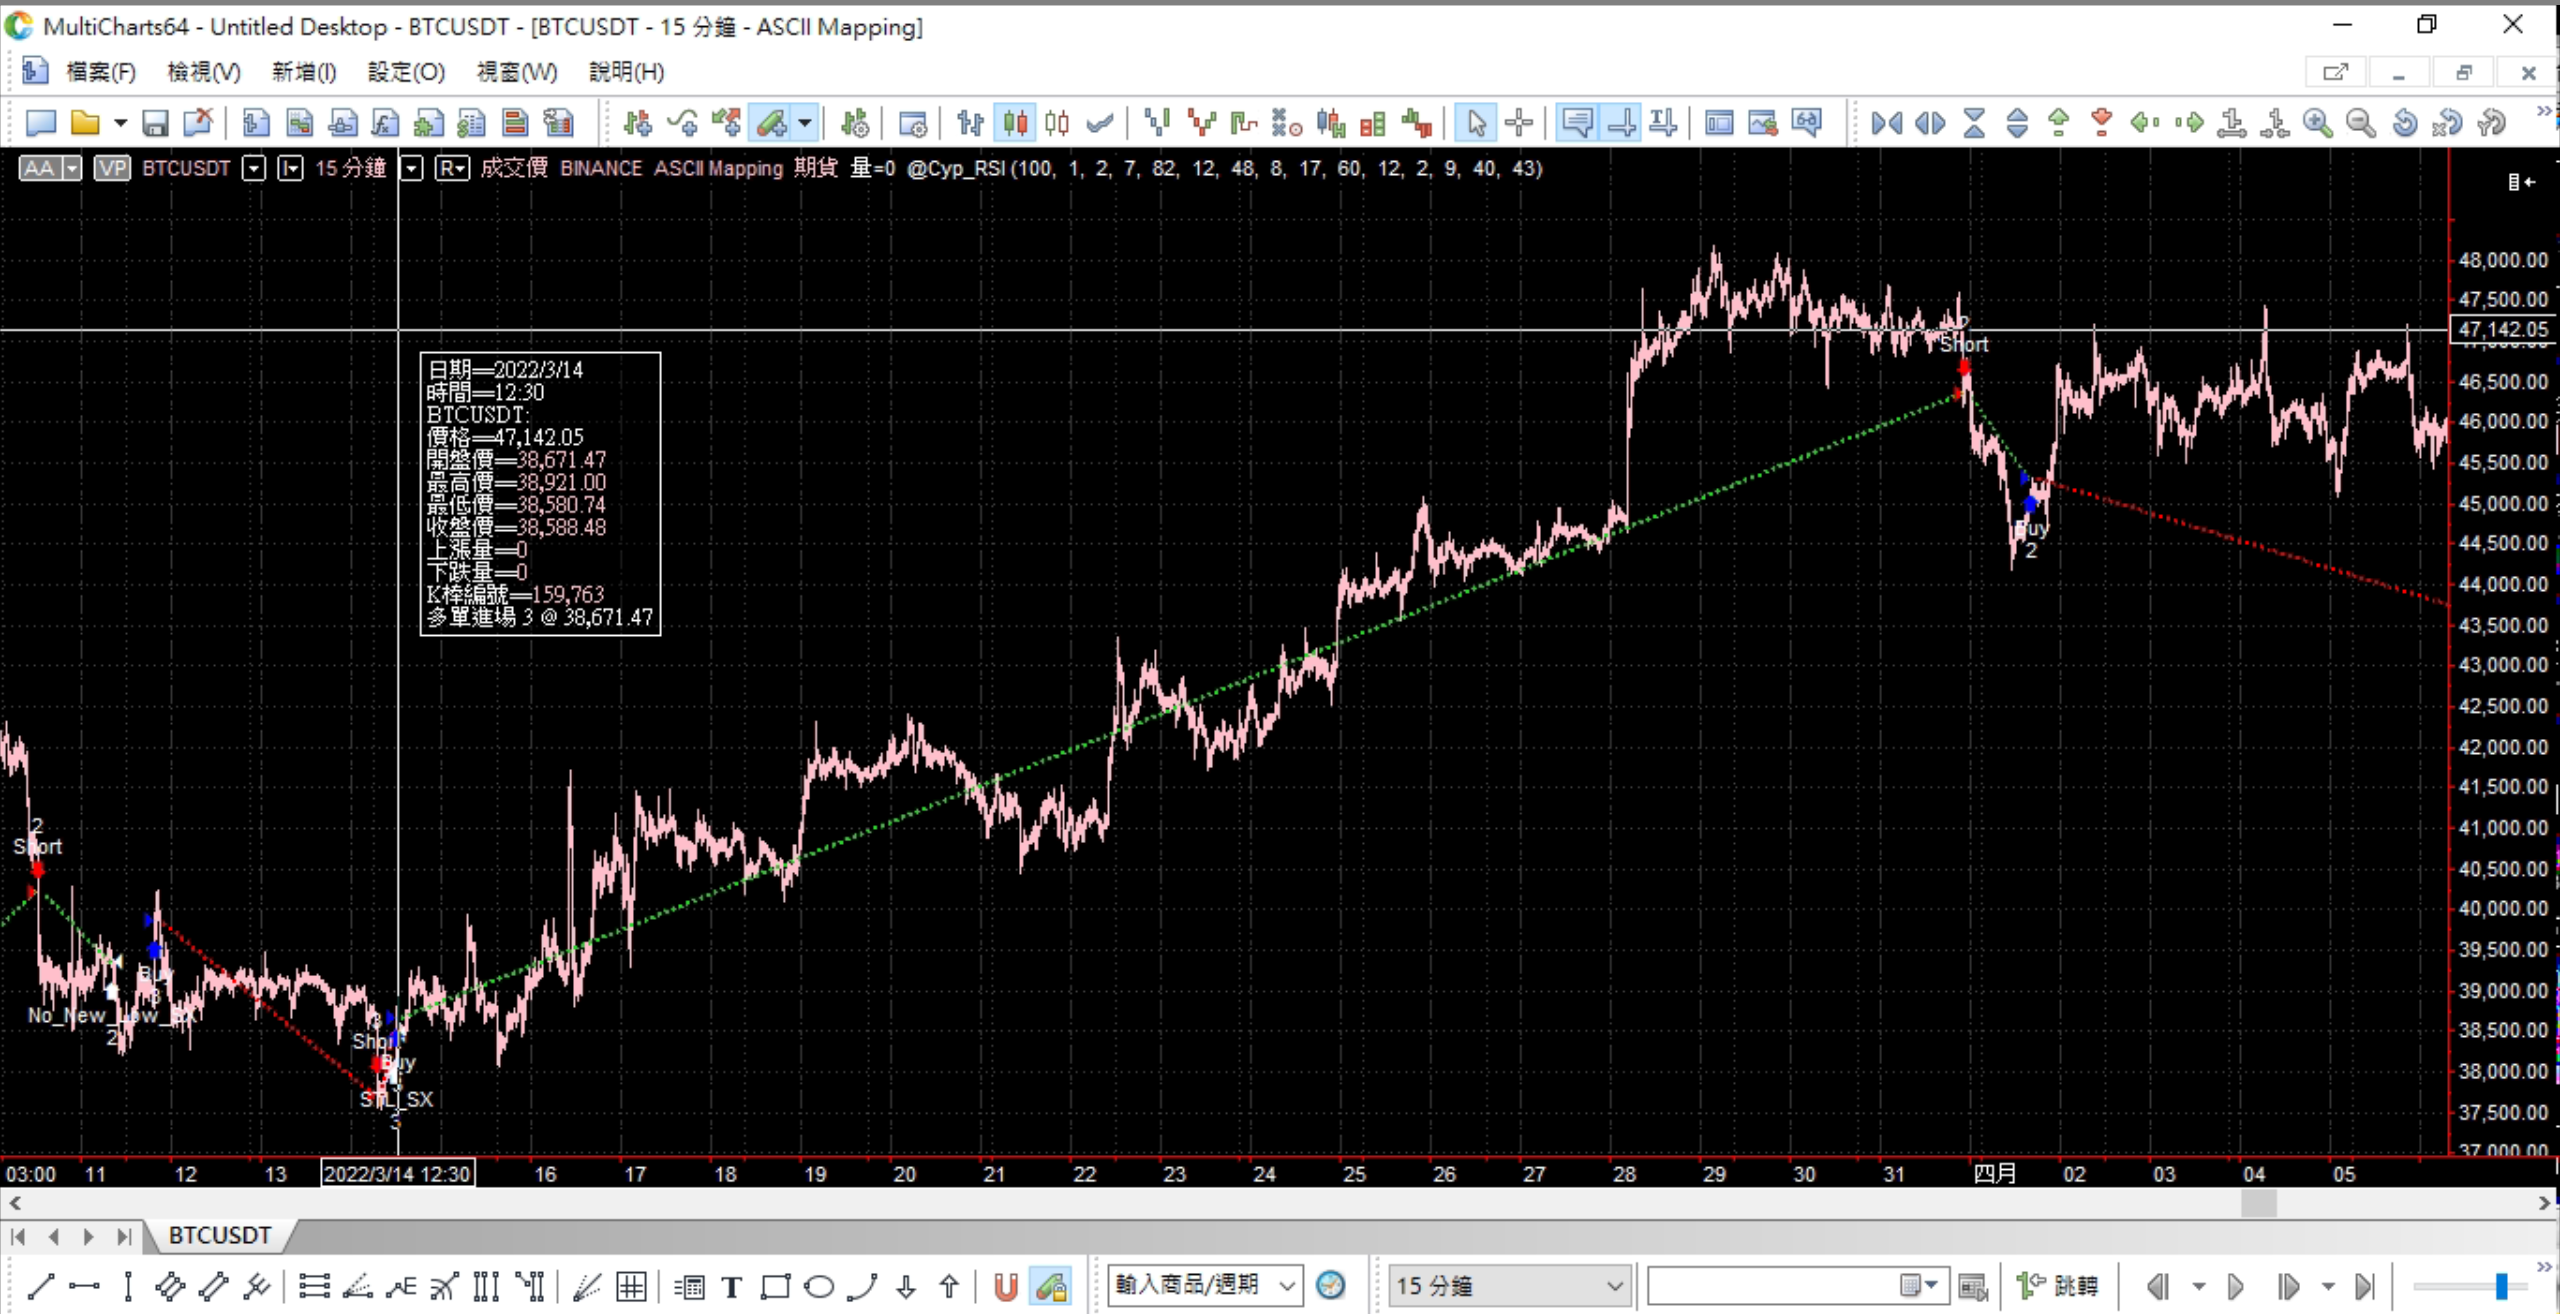Click the zoom out magnifier icon
This screenshot has height=1314, width=2560.
click(2361, 123)
